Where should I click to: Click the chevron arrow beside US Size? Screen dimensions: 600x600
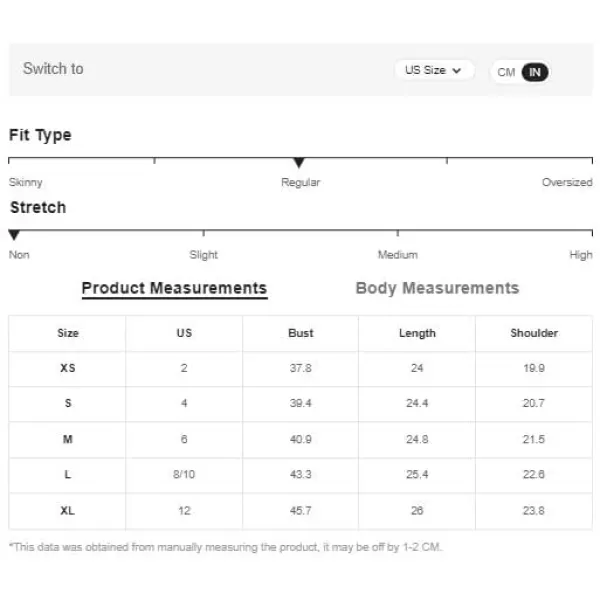tap(457, 71)
